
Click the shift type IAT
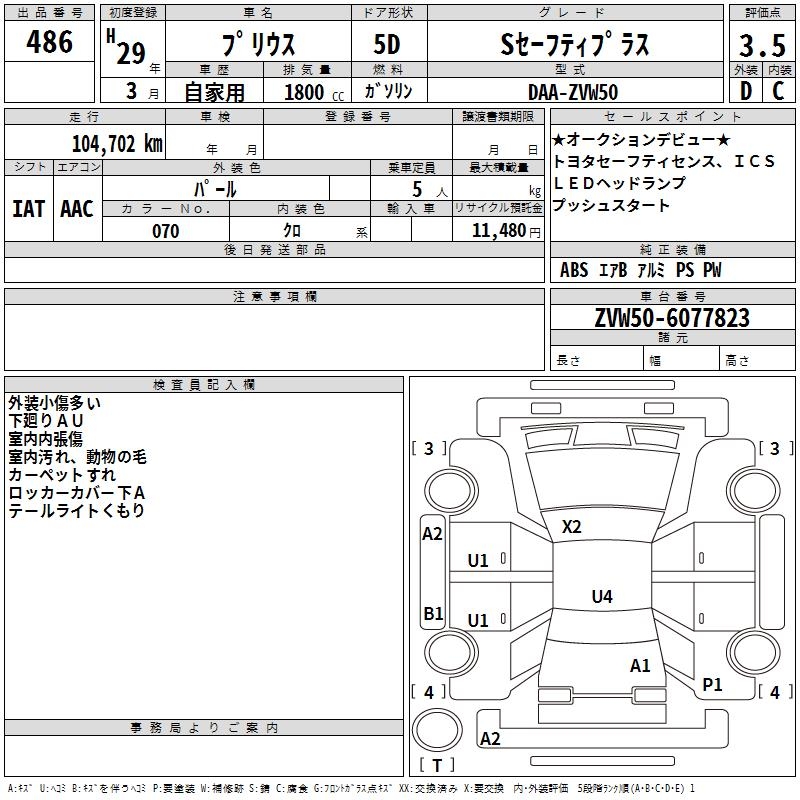click(x=29, y=209)
